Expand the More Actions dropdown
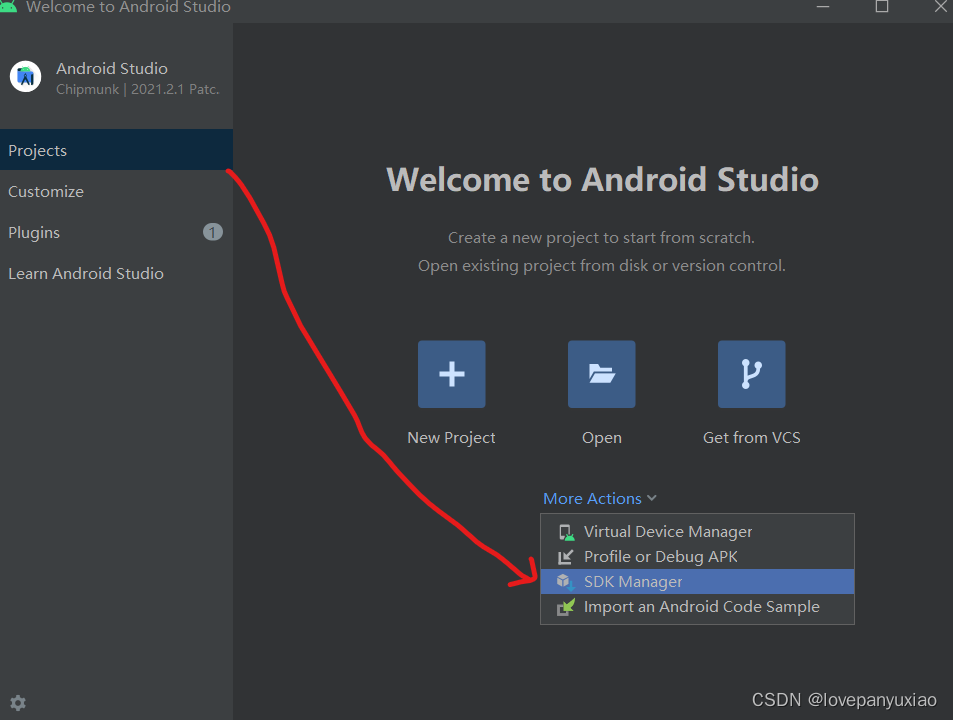The height and width of the screenshot is (720, 953). (x=600, y=499)
